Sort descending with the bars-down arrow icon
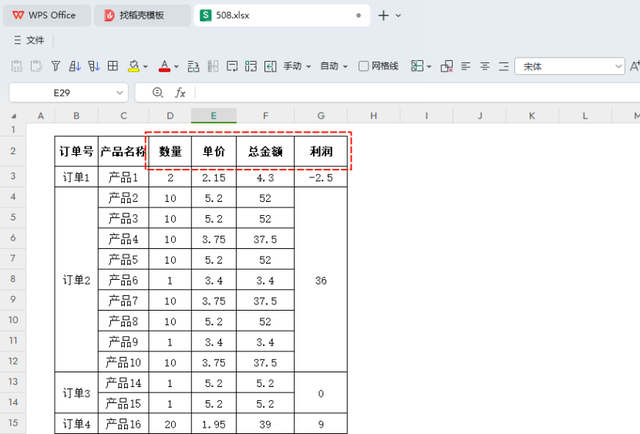Viewport: 640px width, 434px height. click(x=94, y=66)
